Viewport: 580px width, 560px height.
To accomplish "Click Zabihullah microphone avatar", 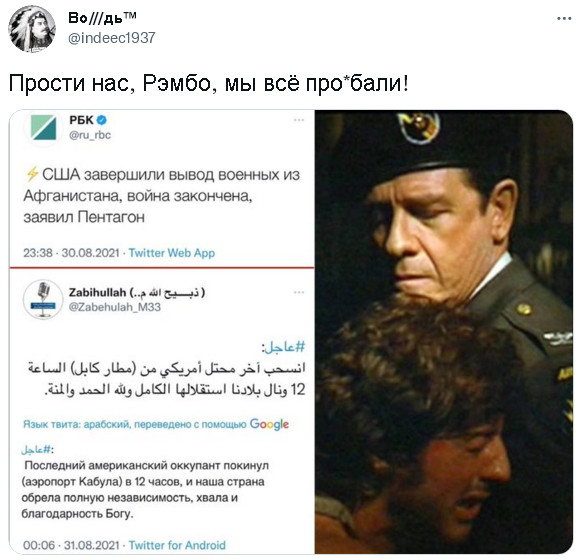I will click(x=43, y=300).
